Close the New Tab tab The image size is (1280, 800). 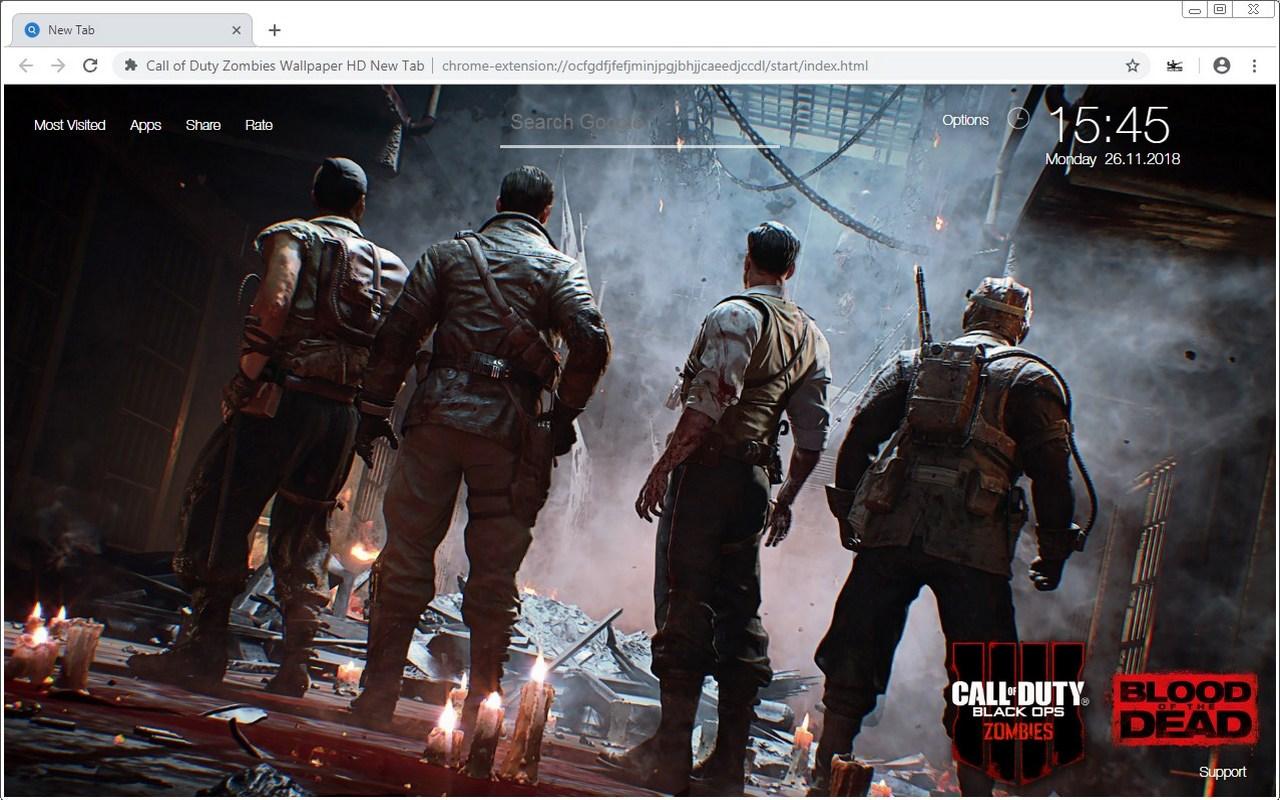point(236,30)
